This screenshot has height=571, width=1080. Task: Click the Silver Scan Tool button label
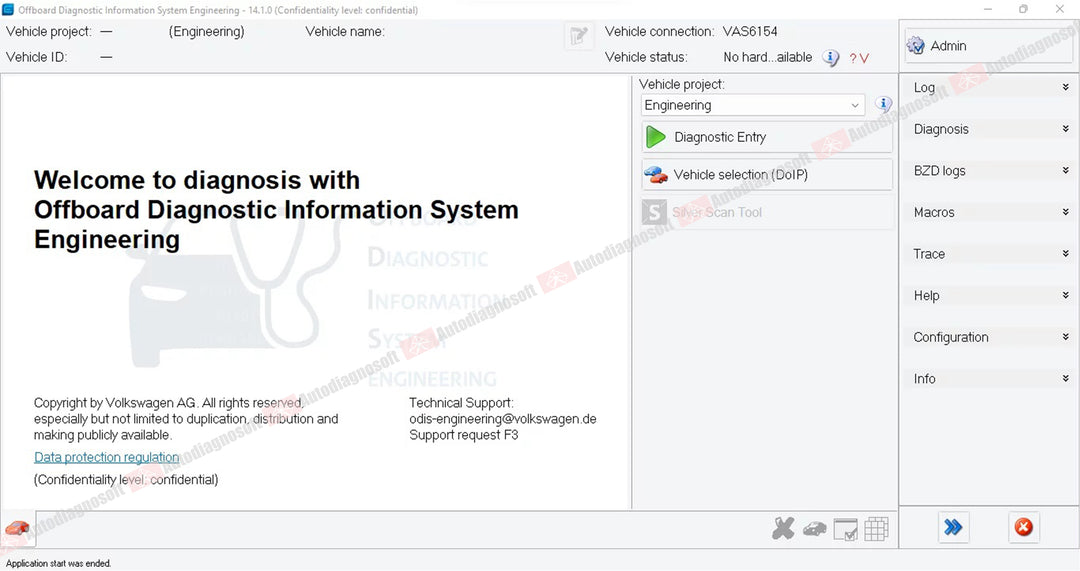(x=717, y=212)
